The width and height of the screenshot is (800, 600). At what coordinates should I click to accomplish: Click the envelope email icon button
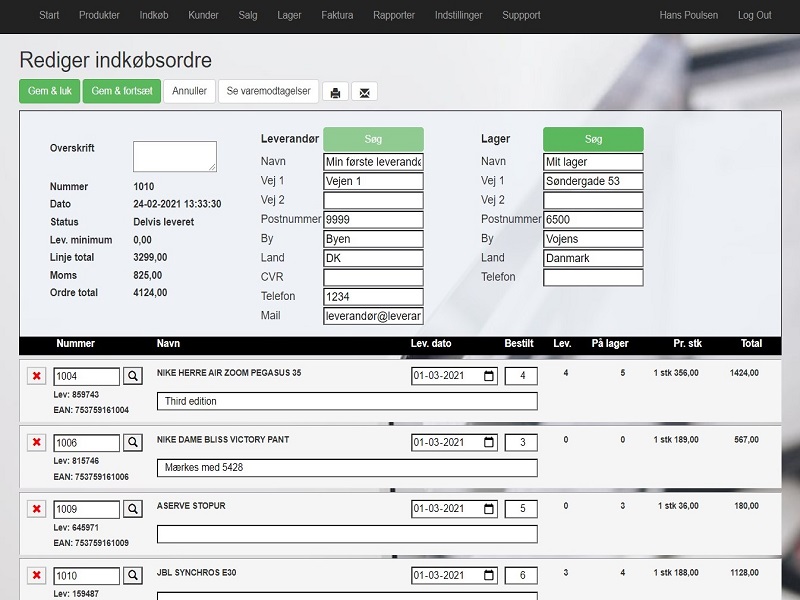pos(364,92)
